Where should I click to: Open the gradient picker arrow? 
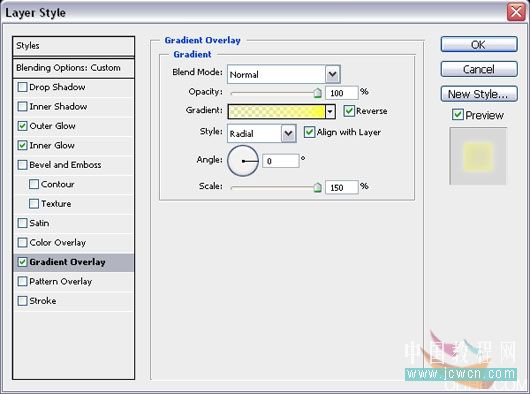330,111
